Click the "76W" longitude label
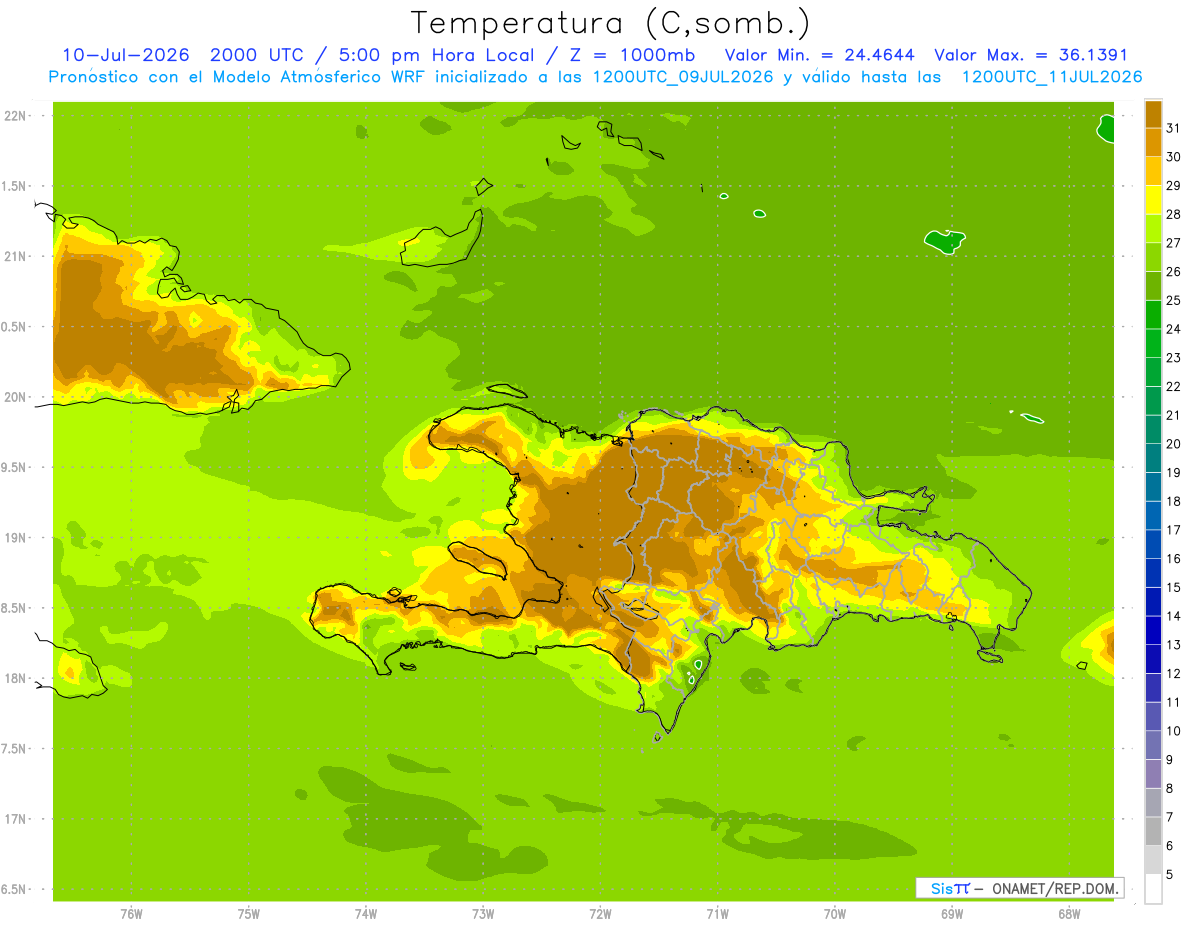The image size is (1200, 927). click(131, 914)
